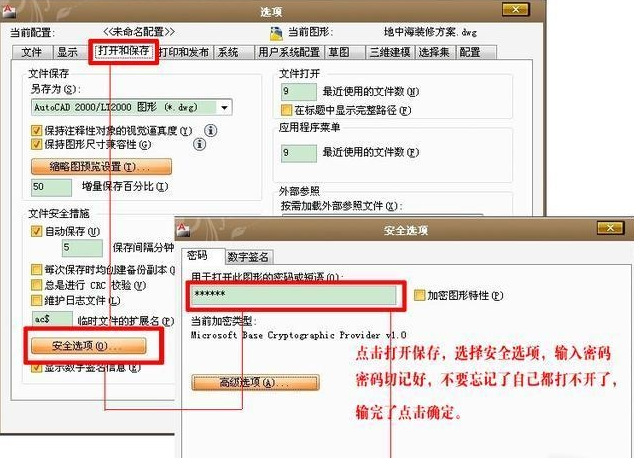Click 文件打开 最近使用的文件数 field
Image resolution: width=634 pixels, height=458 pixels.
[299, 92]
